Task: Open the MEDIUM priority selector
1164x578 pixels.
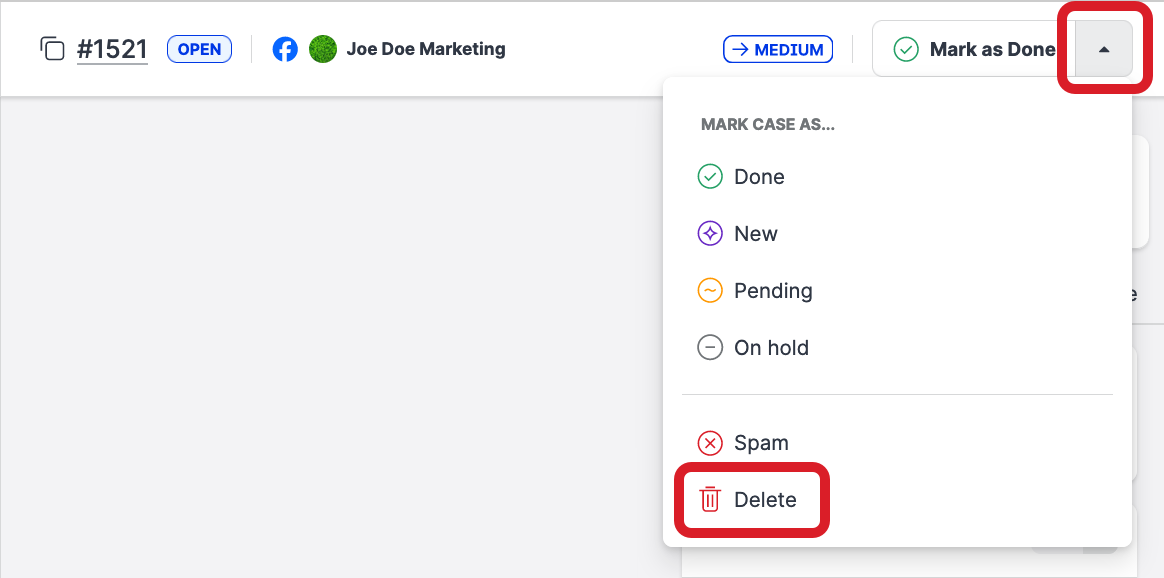Action: [x=778, y=49]
